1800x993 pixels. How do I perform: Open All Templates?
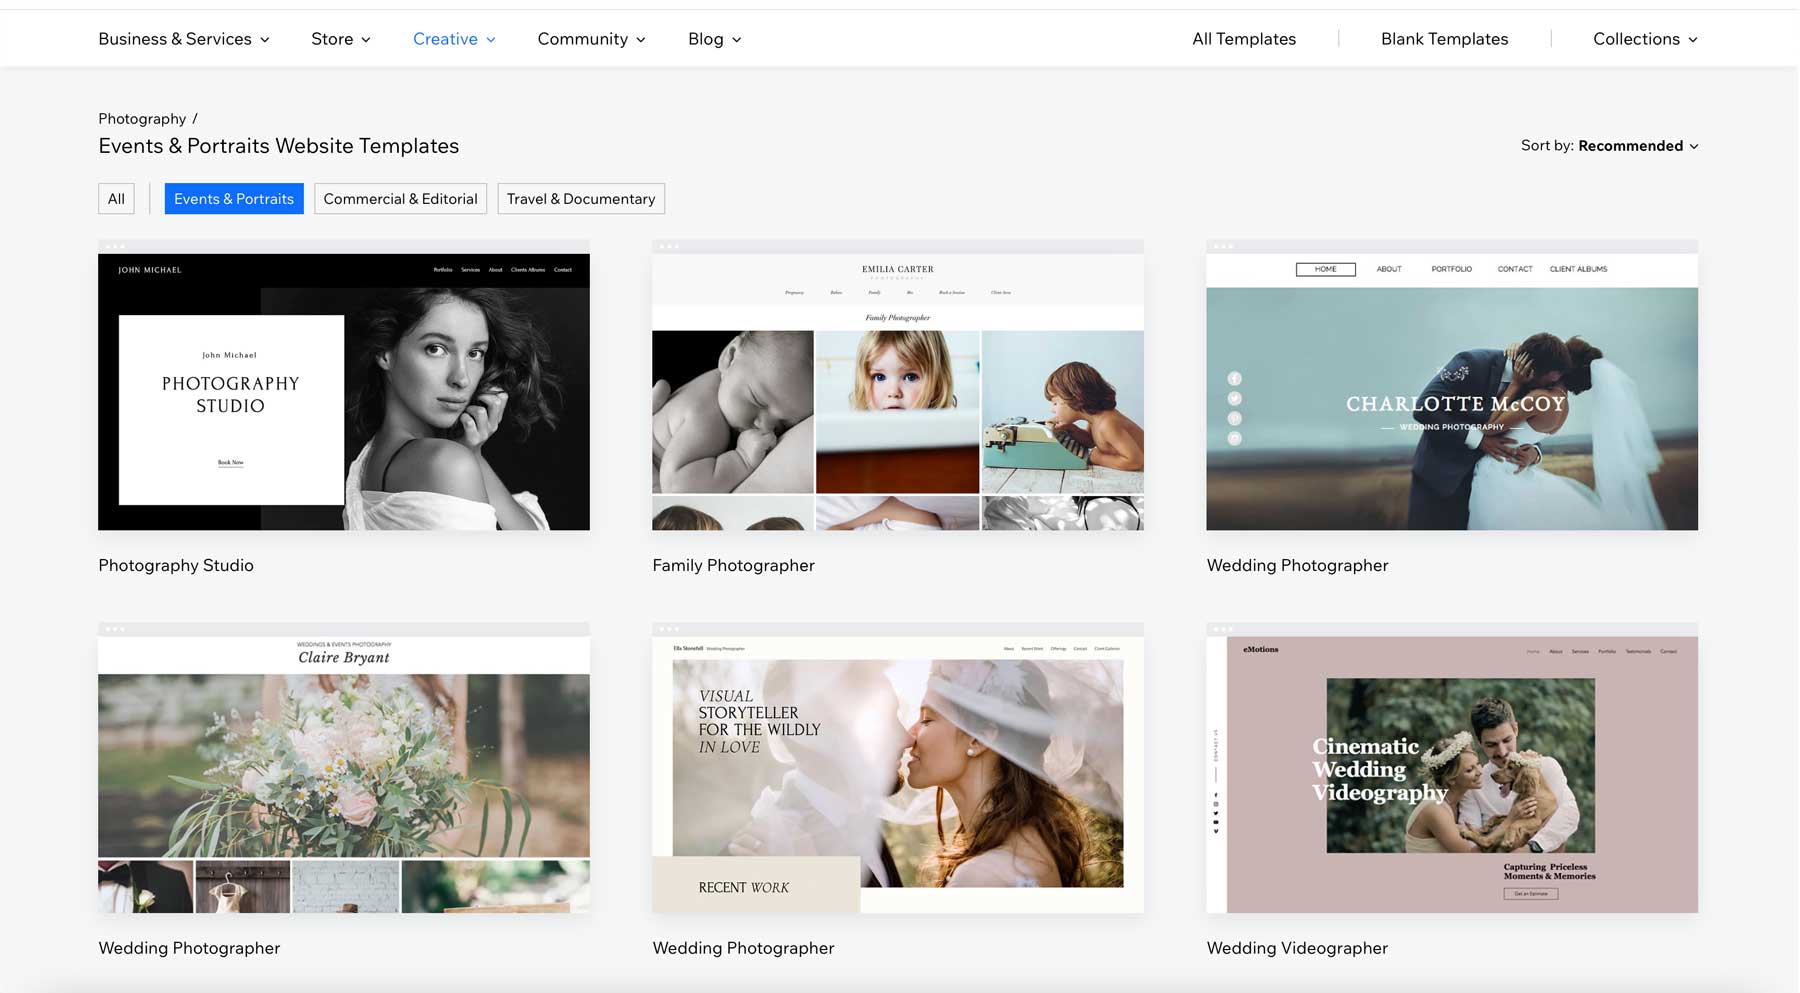coord(1243,38)
